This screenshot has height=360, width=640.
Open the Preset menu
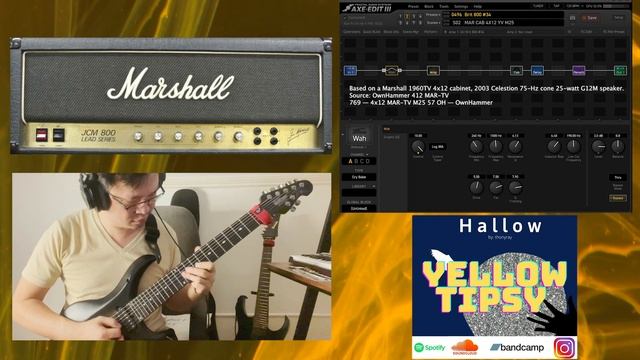coord(413,7)
